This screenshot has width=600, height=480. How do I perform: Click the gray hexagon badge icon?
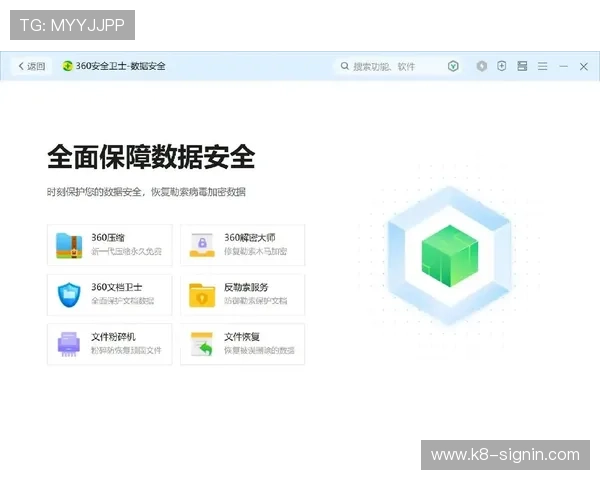click(x=481, y=66)
